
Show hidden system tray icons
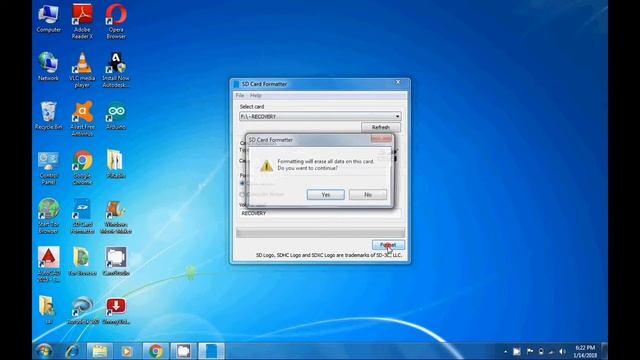pos(505,351)
